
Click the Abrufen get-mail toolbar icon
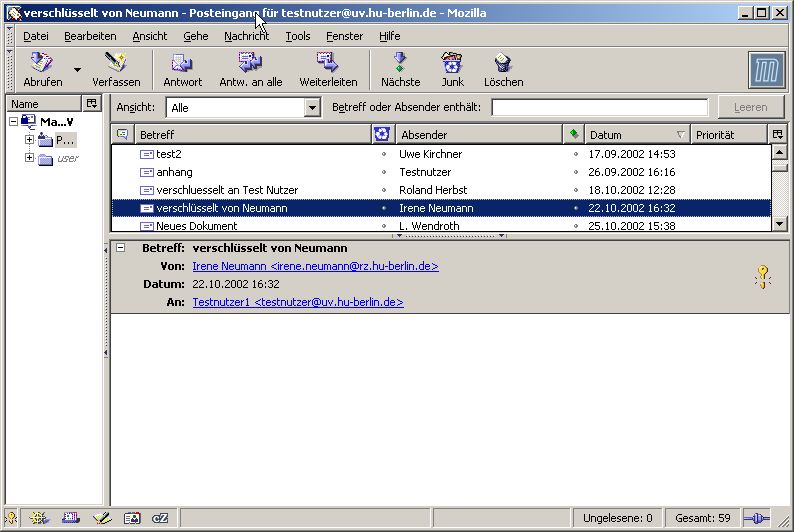click(42, 69)
